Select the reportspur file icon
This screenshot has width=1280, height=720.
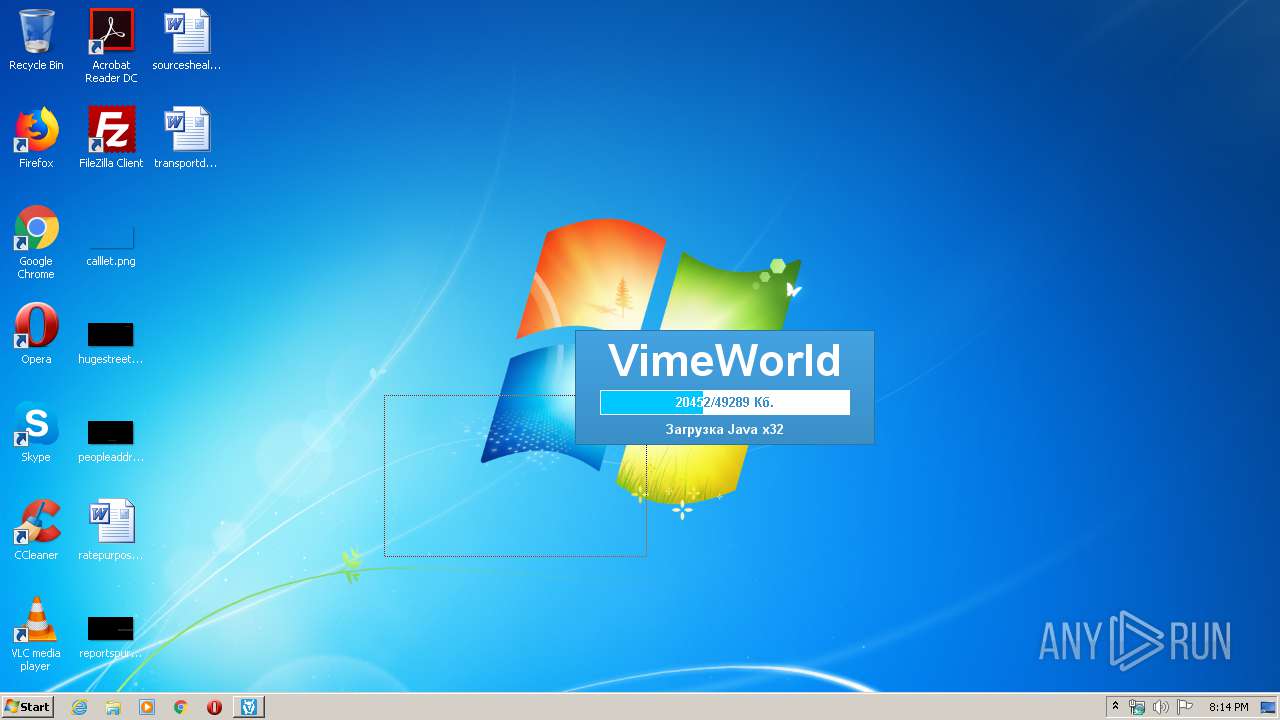tap(111, 636)
